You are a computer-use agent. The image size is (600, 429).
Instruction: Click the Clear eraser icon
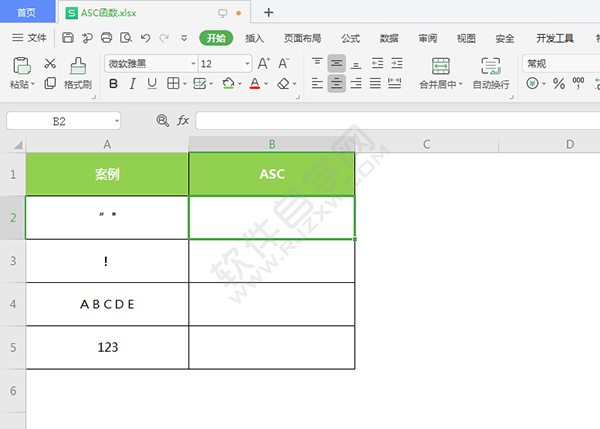[283, 83]
